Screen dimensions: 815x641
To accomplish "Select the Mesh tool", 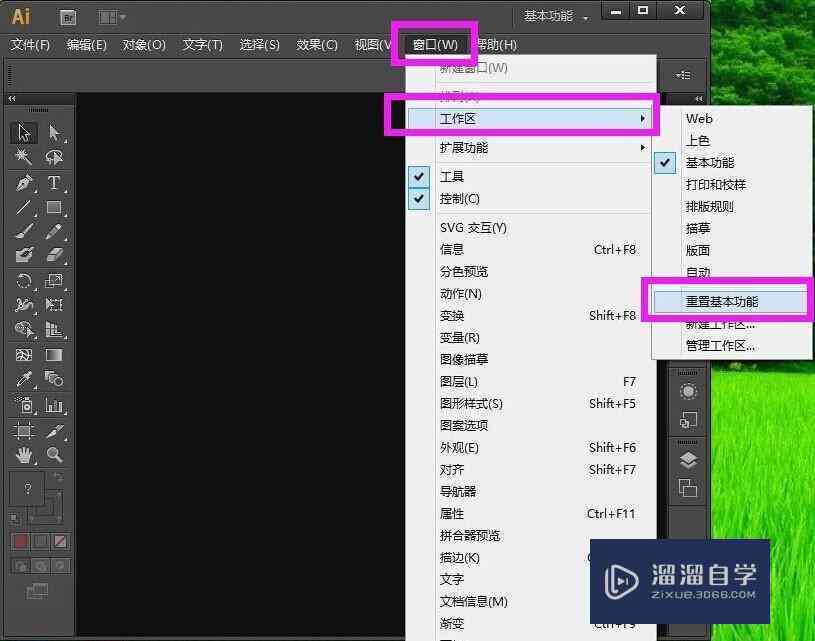I will [x=24, y=355].
